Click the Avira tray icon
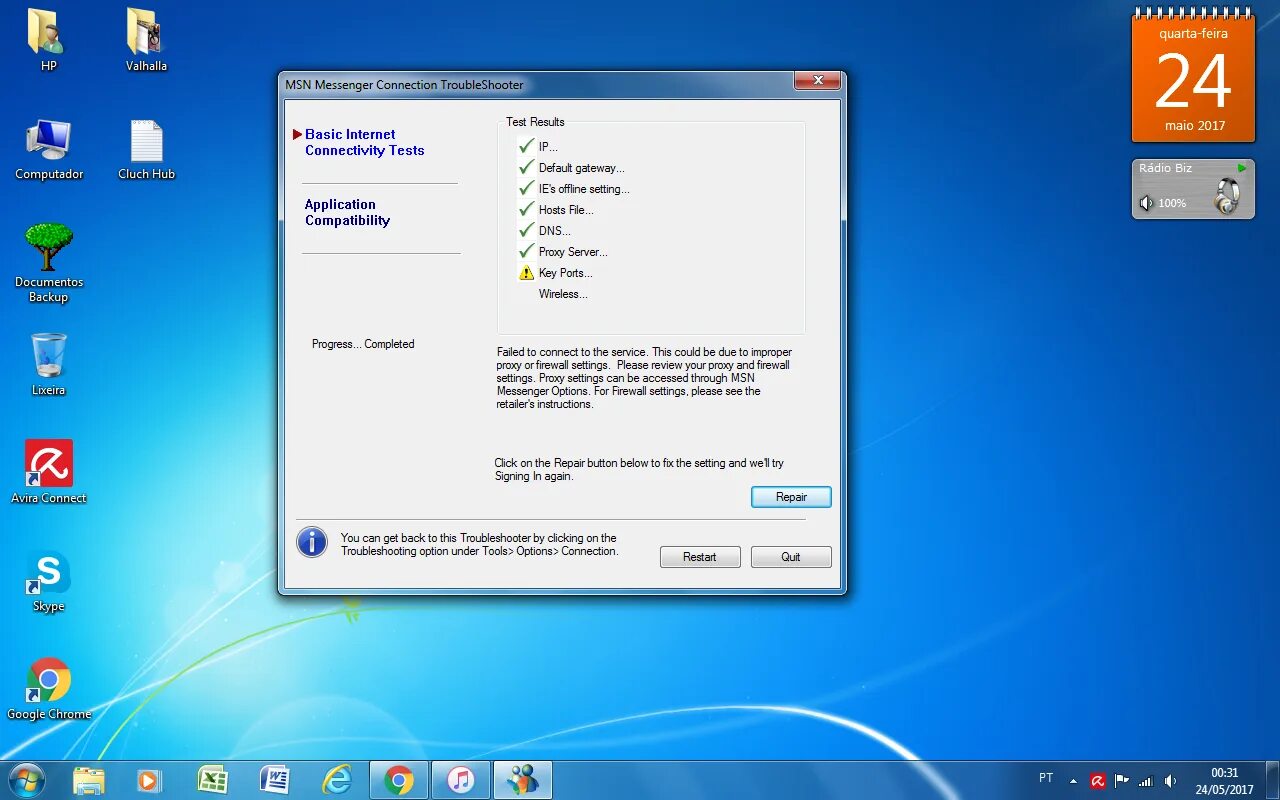Screen dimensions: 1280x800 pos(1098,781)
